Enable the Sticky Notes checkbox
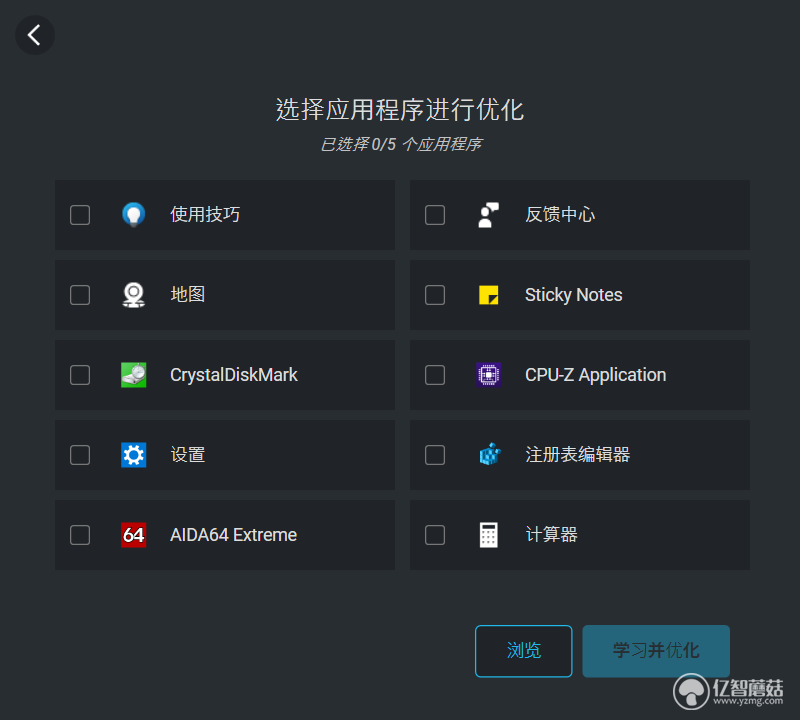Viewport: 800px width, 720px height. [x=435, y=295]
